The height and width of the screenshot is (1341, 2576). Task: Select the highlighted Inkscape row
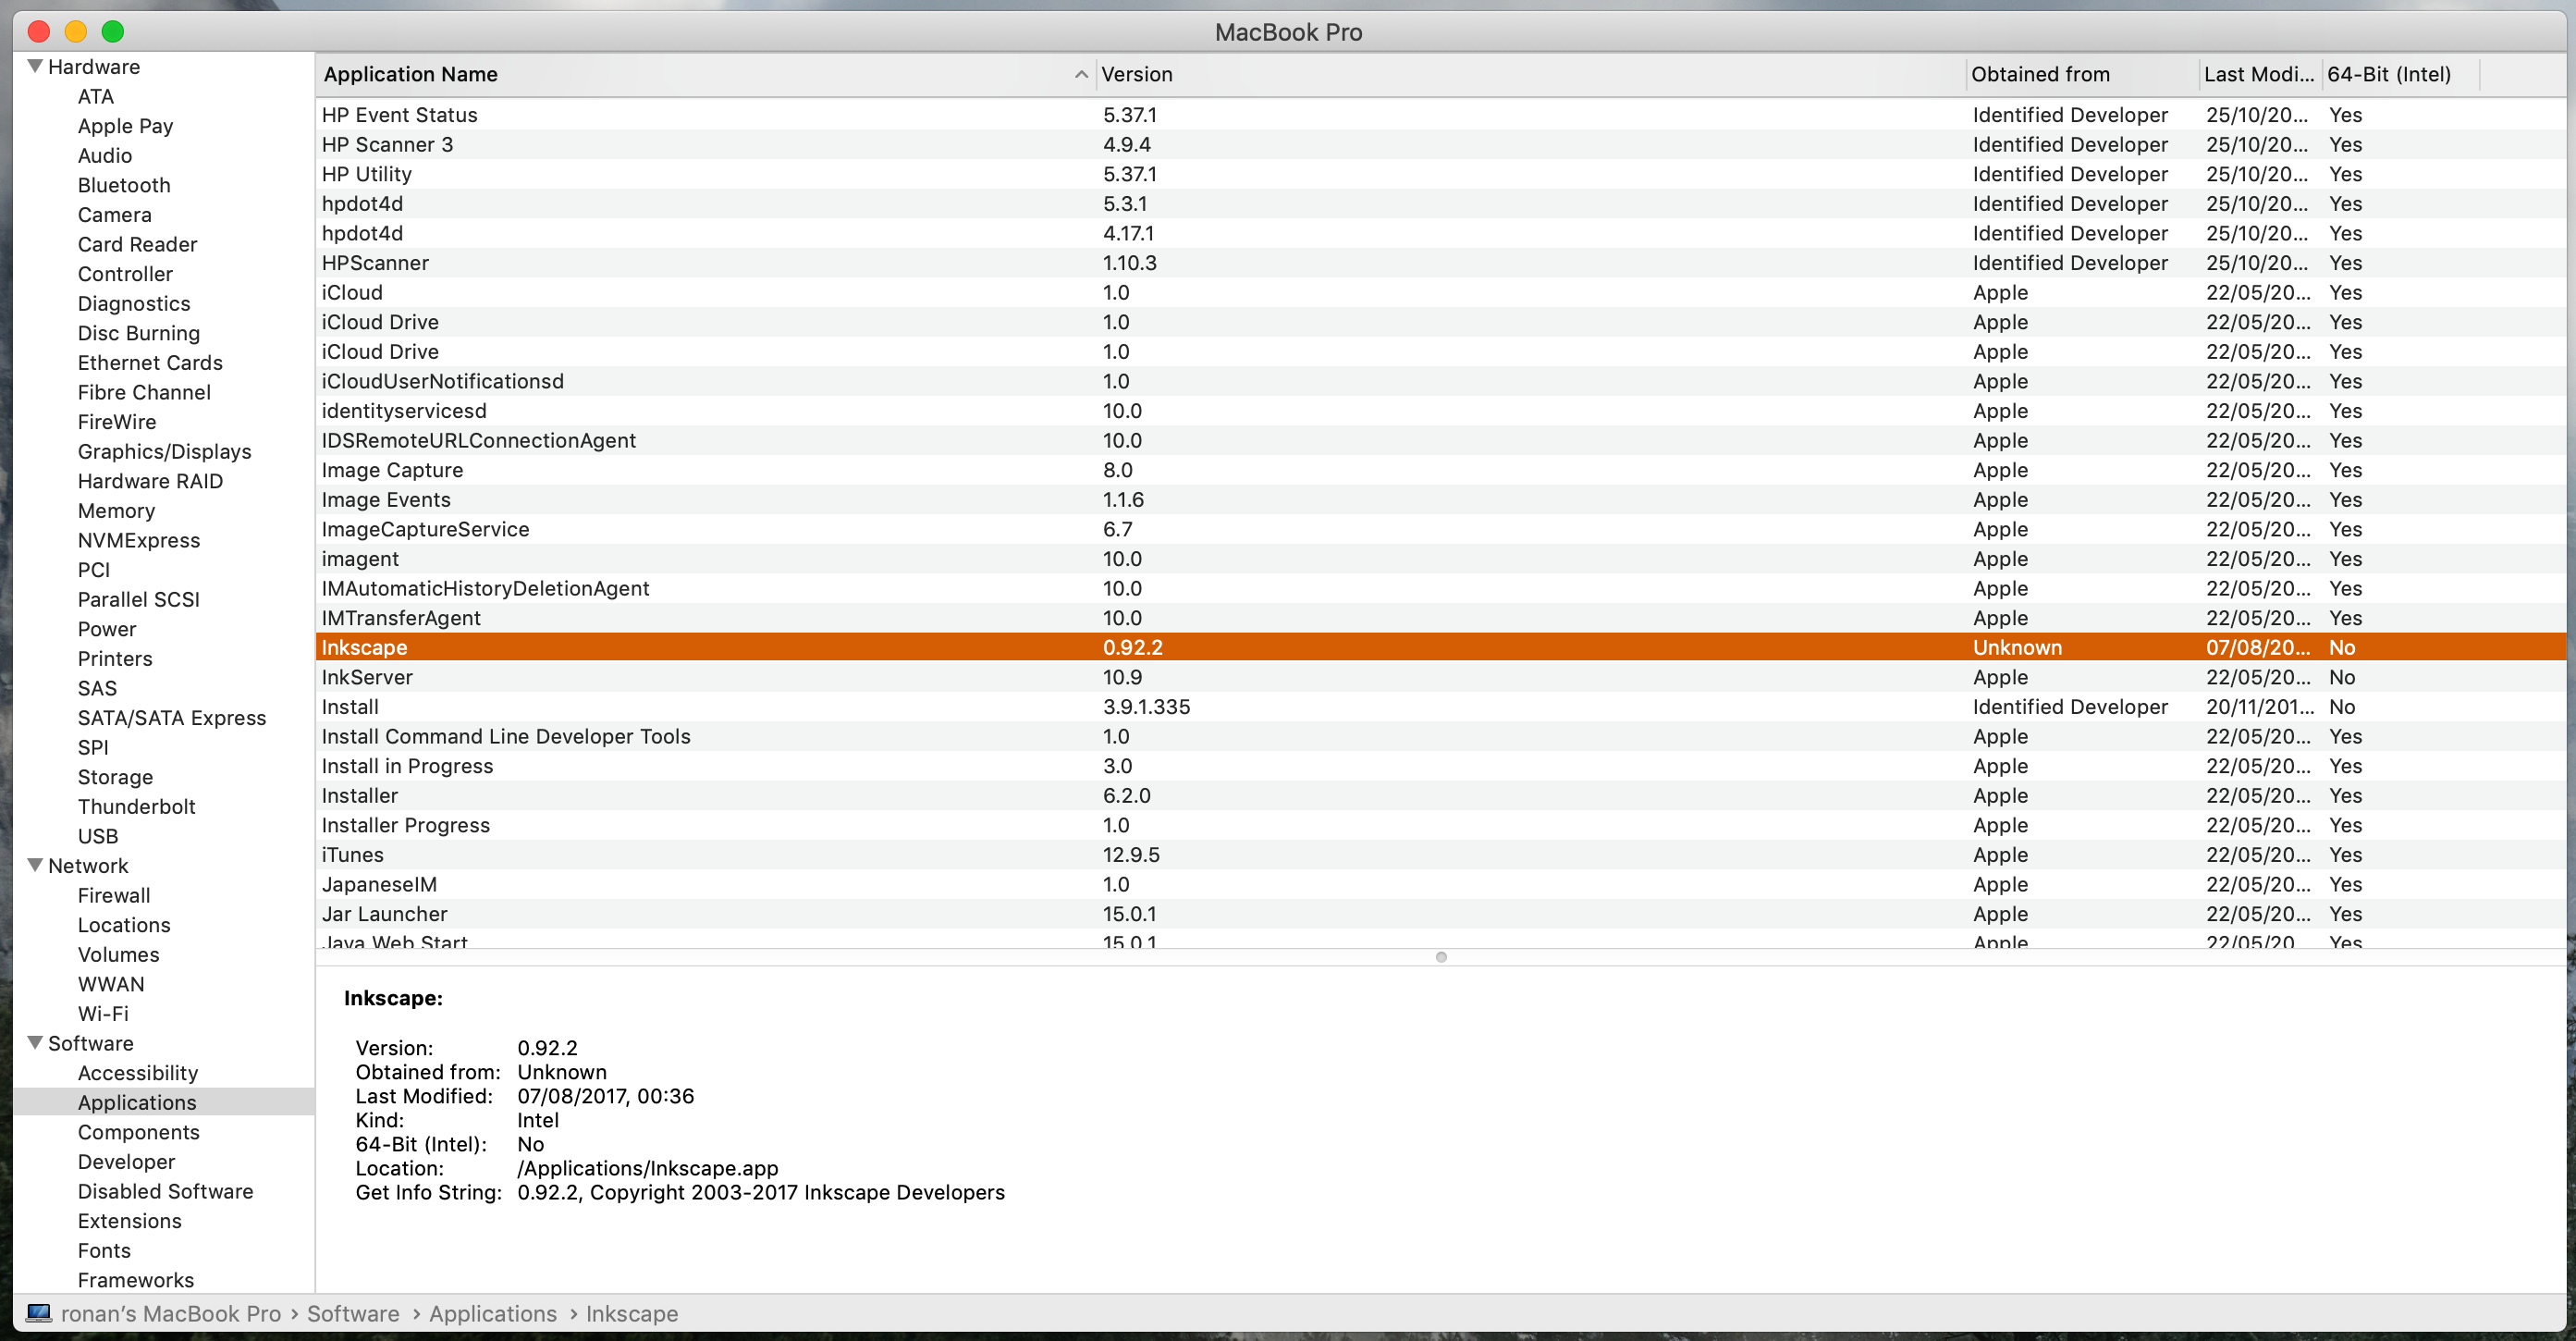[x=1440, y=647]
